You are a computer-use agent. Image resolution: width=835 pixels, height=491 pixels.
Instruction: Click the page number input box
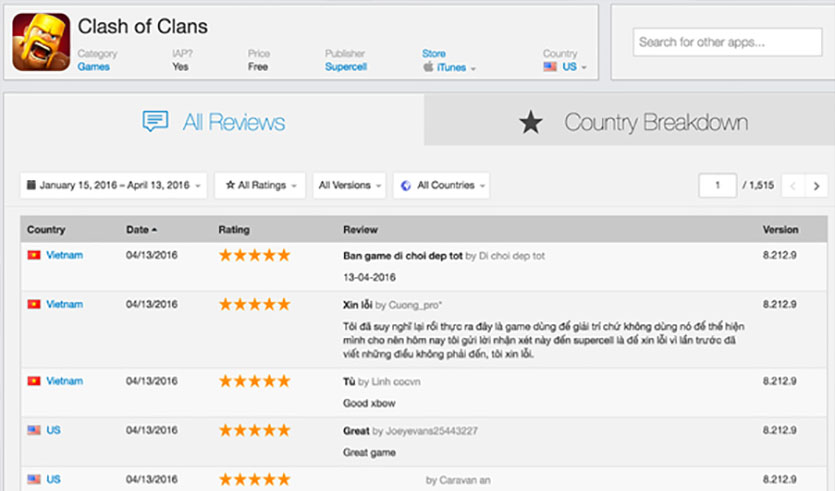717,185
